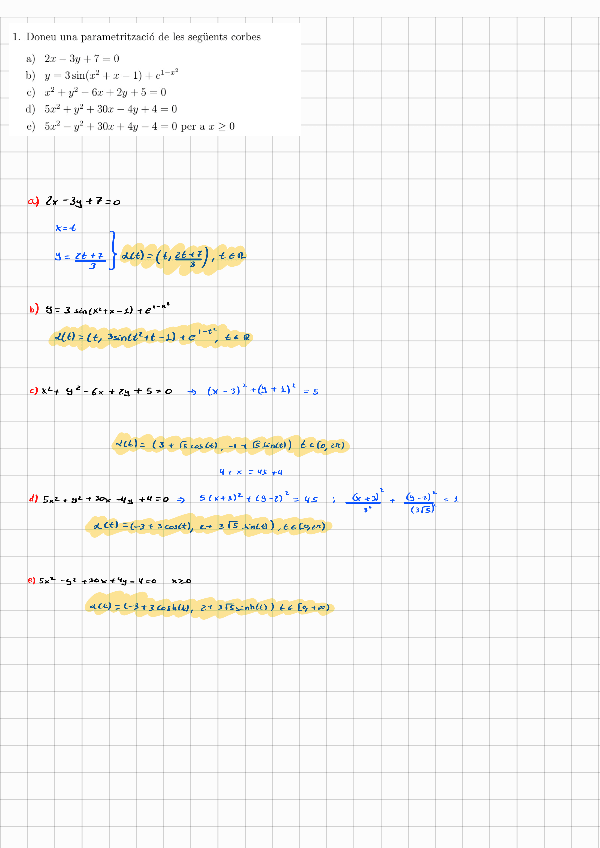This screenshot has width=600, height=848.
Task: Click completed square (x−3)² + (y+1)² = 5
Action: [x=261, y=393]
